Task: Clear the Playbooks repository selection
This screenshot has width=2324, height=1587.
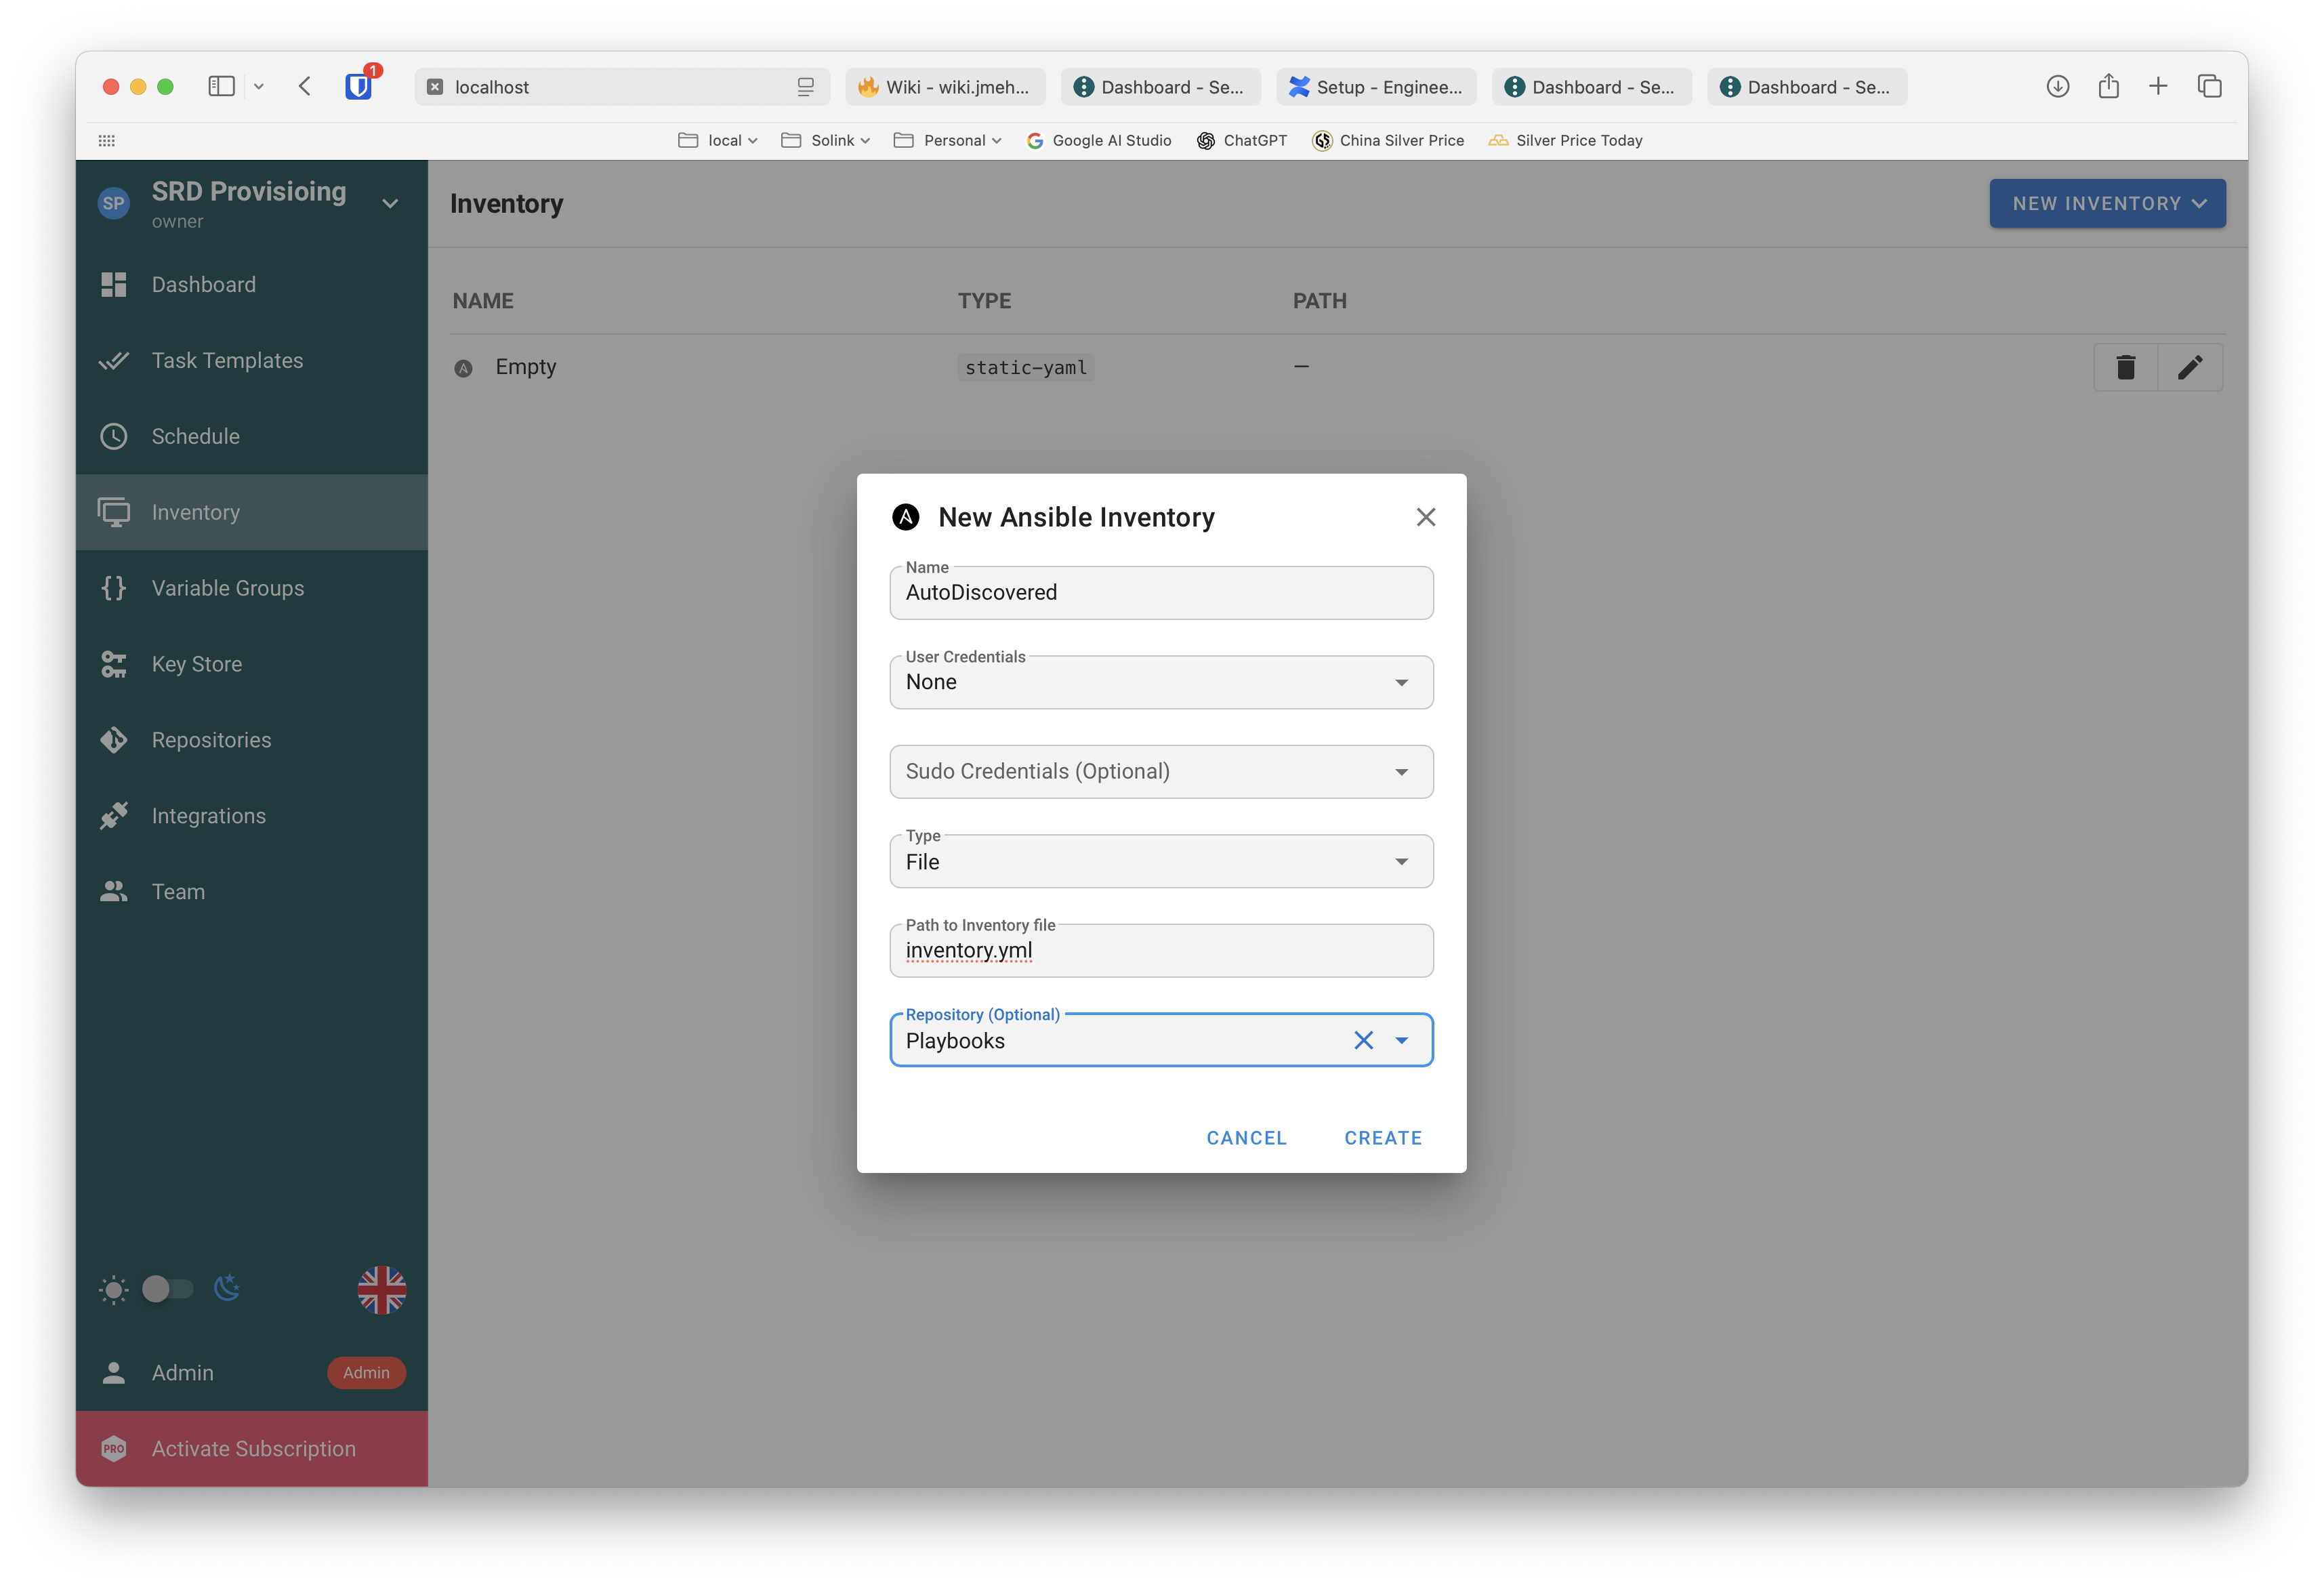Action: [x=1363, y=1040]
